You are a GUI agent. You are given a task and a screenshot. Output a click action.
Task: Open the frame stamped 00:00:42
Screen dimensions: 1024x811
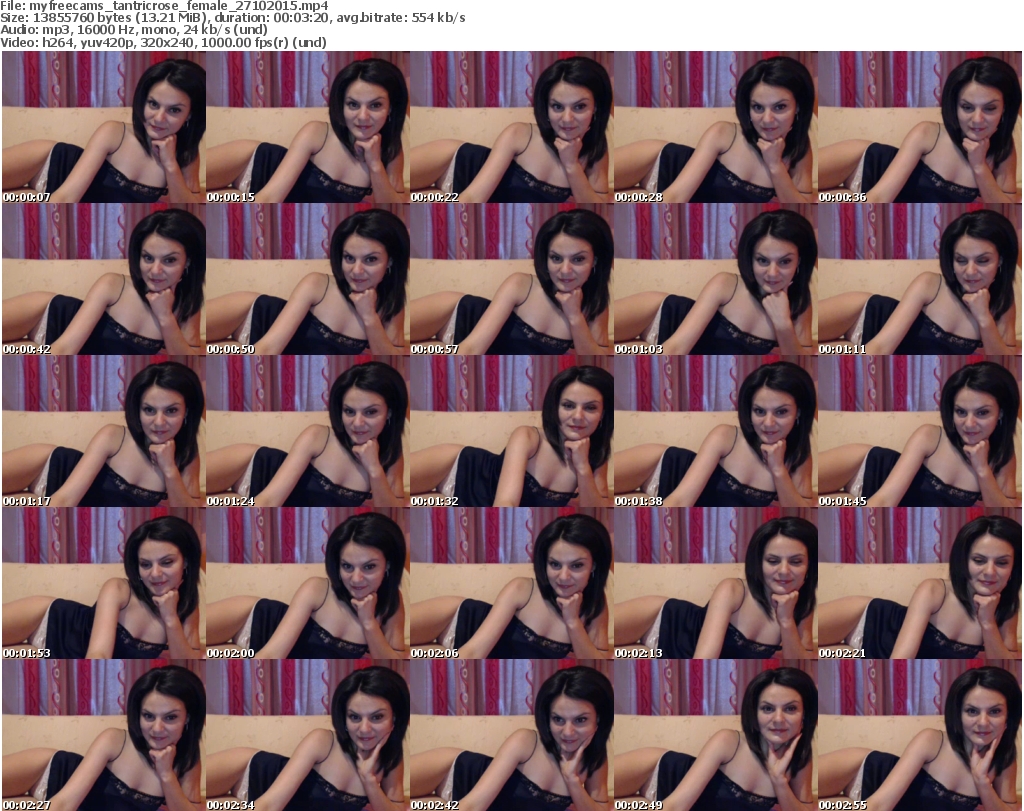pyautogui.click(x=104, y=279)
